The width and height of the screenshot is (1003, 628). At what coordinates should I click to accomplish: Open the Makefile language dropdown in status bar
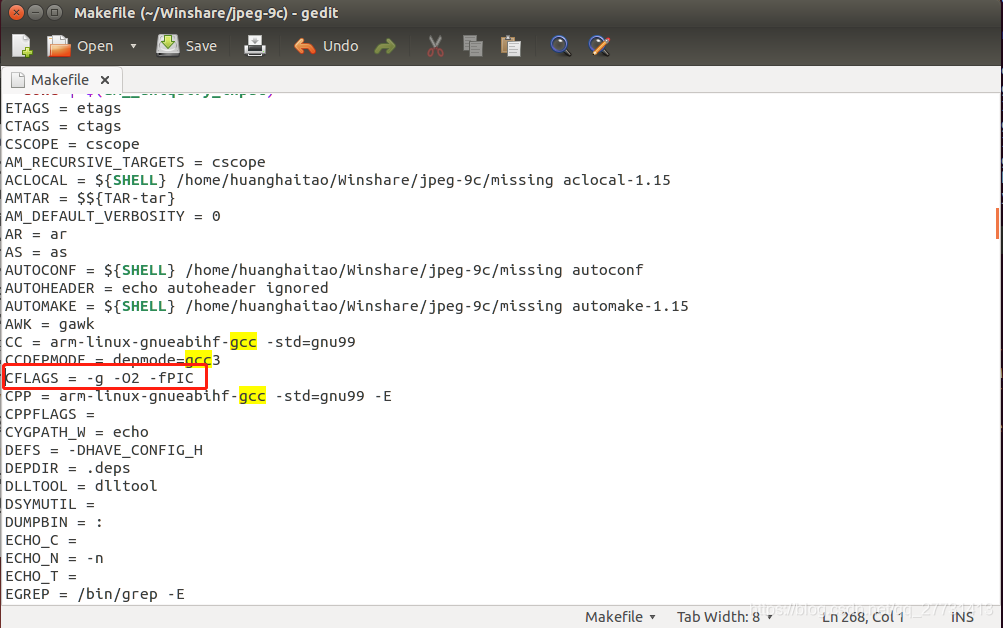[620, 616]
